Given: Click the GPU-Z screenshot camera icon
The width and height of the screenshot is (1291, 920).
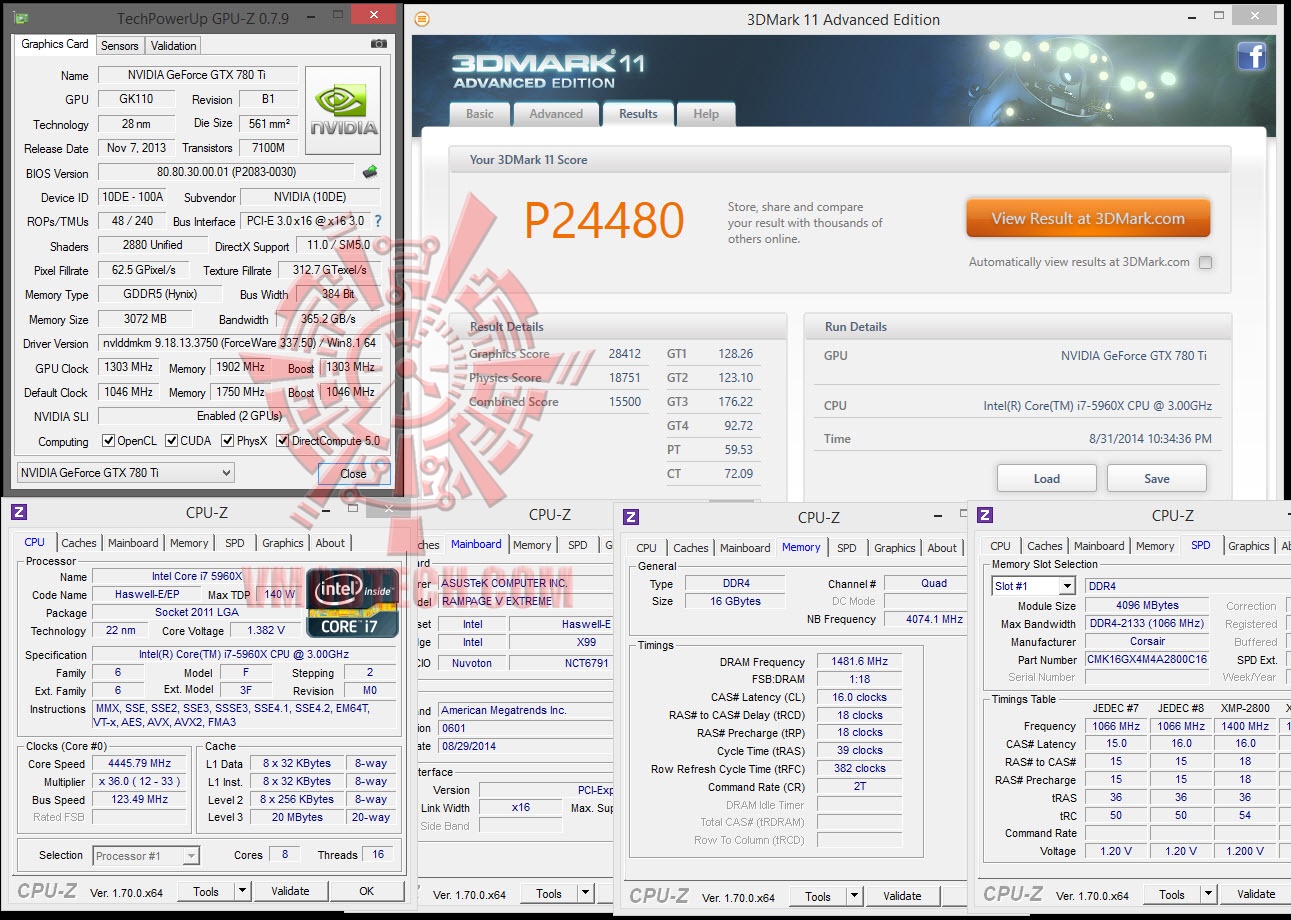Looking at the screenshot, I should [x=379, y=45].
